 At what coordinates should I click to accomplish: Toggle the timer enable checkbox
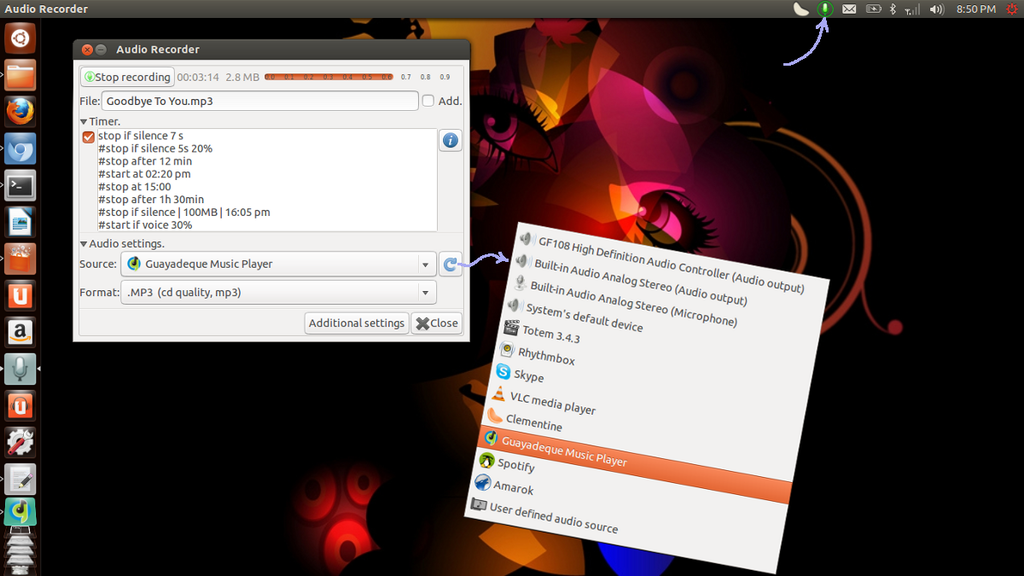88,137
